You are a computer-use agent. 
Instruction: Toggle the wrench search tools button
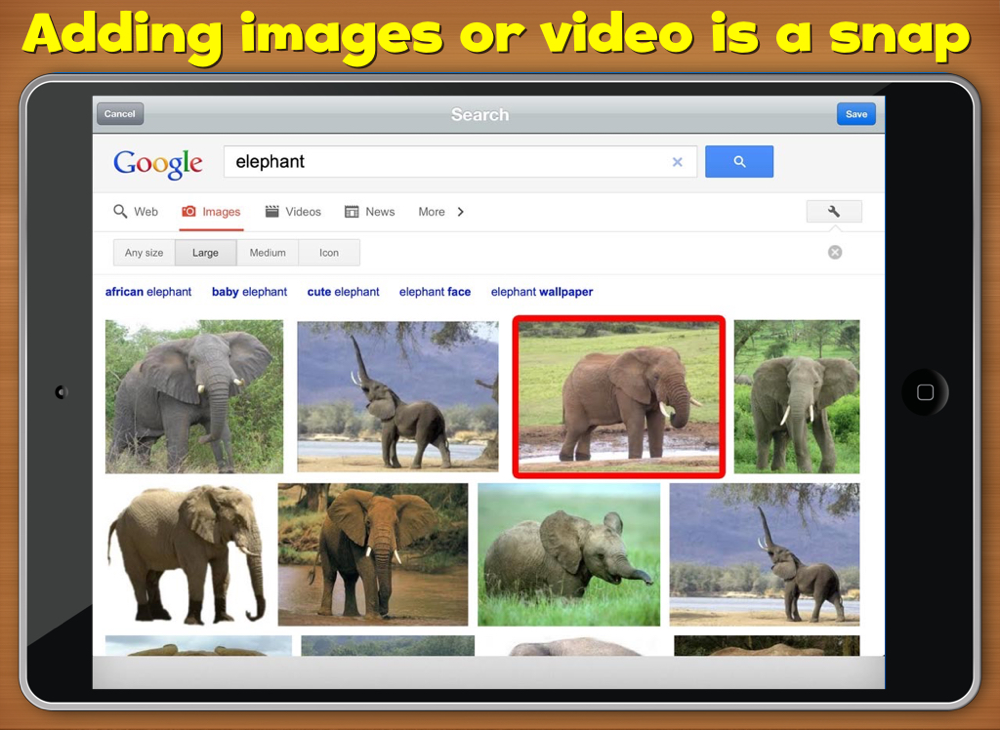pyautogui.click(x=834, y=212)
